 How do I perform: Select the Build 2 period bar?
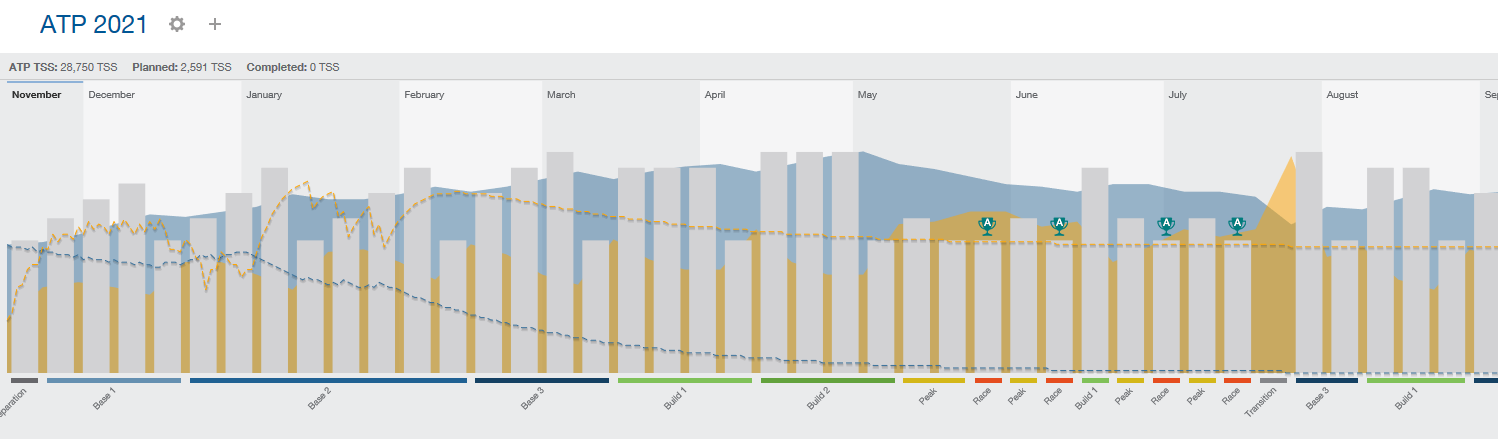[x=828, y=380]
